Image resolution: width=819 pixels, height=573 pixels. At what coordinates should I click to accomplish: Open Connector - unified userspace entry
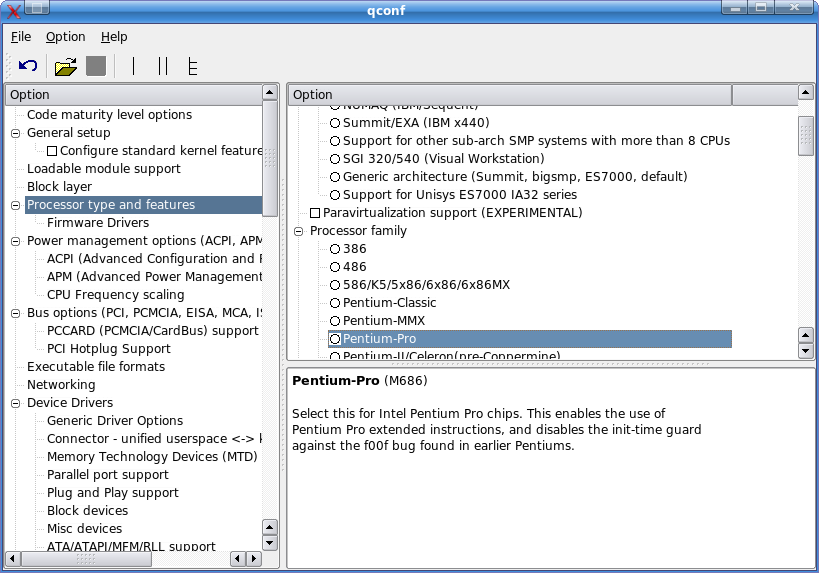155,439
